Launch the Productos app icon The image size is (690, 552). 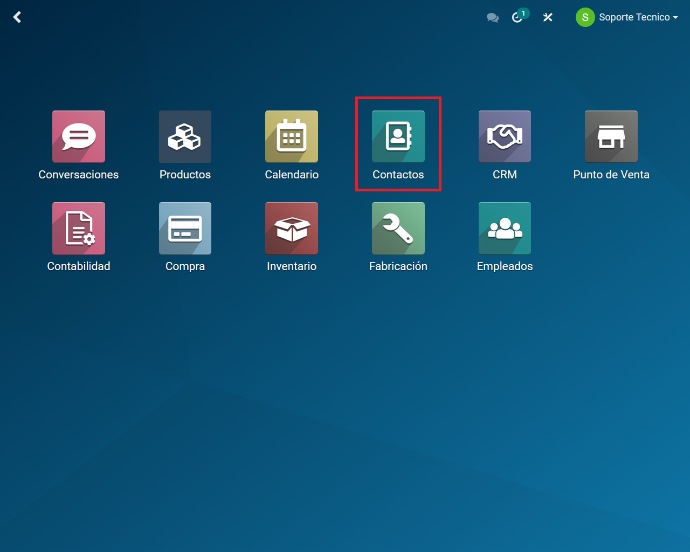[x=185, y=137]
